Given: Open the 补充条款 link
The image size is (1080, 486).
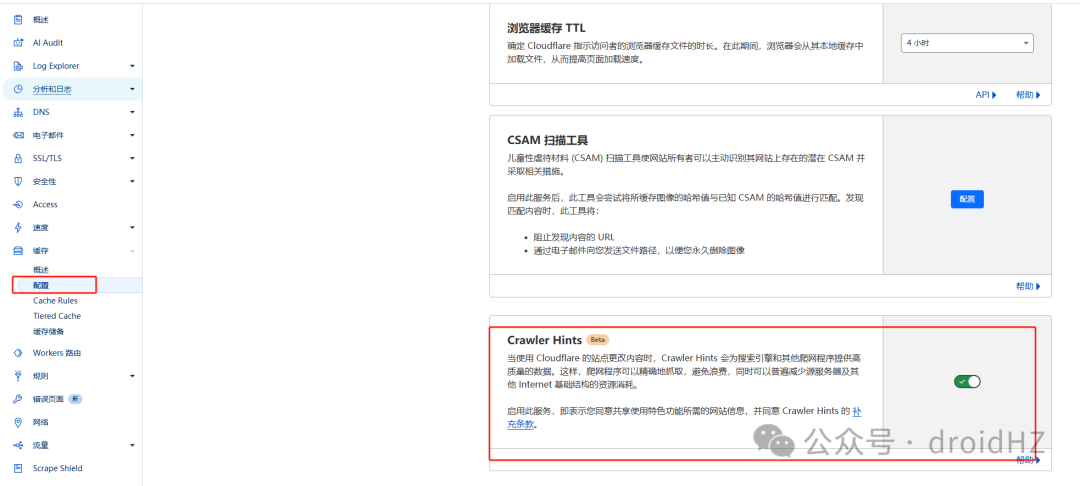Looking at the screenshot, I should pyautogui.click(x=854, y=418).
